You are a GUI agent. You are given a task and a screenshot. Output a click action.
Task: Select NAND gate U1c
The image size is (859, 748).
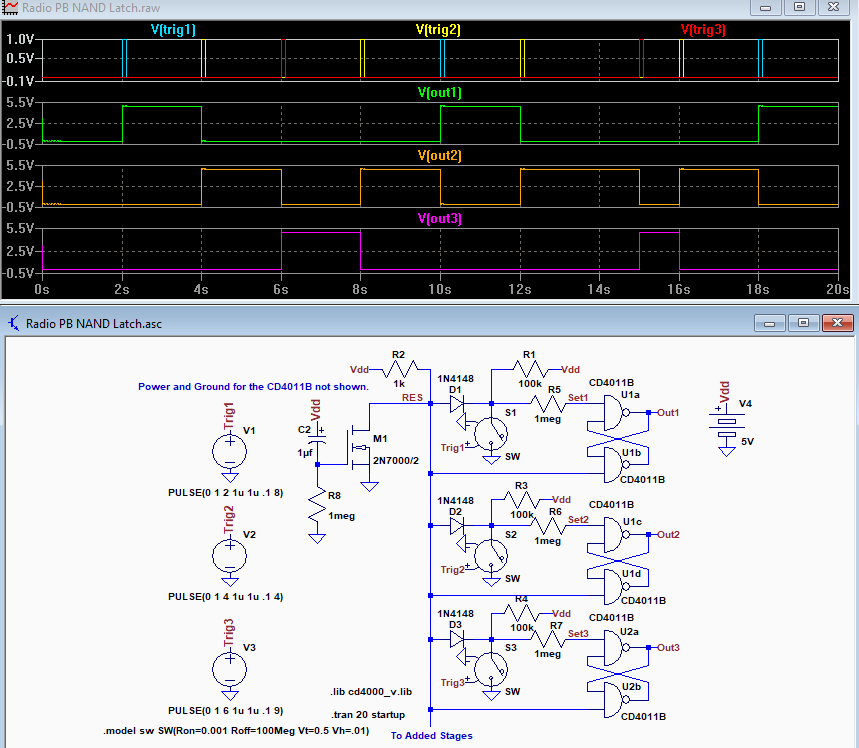pos(617,534)
